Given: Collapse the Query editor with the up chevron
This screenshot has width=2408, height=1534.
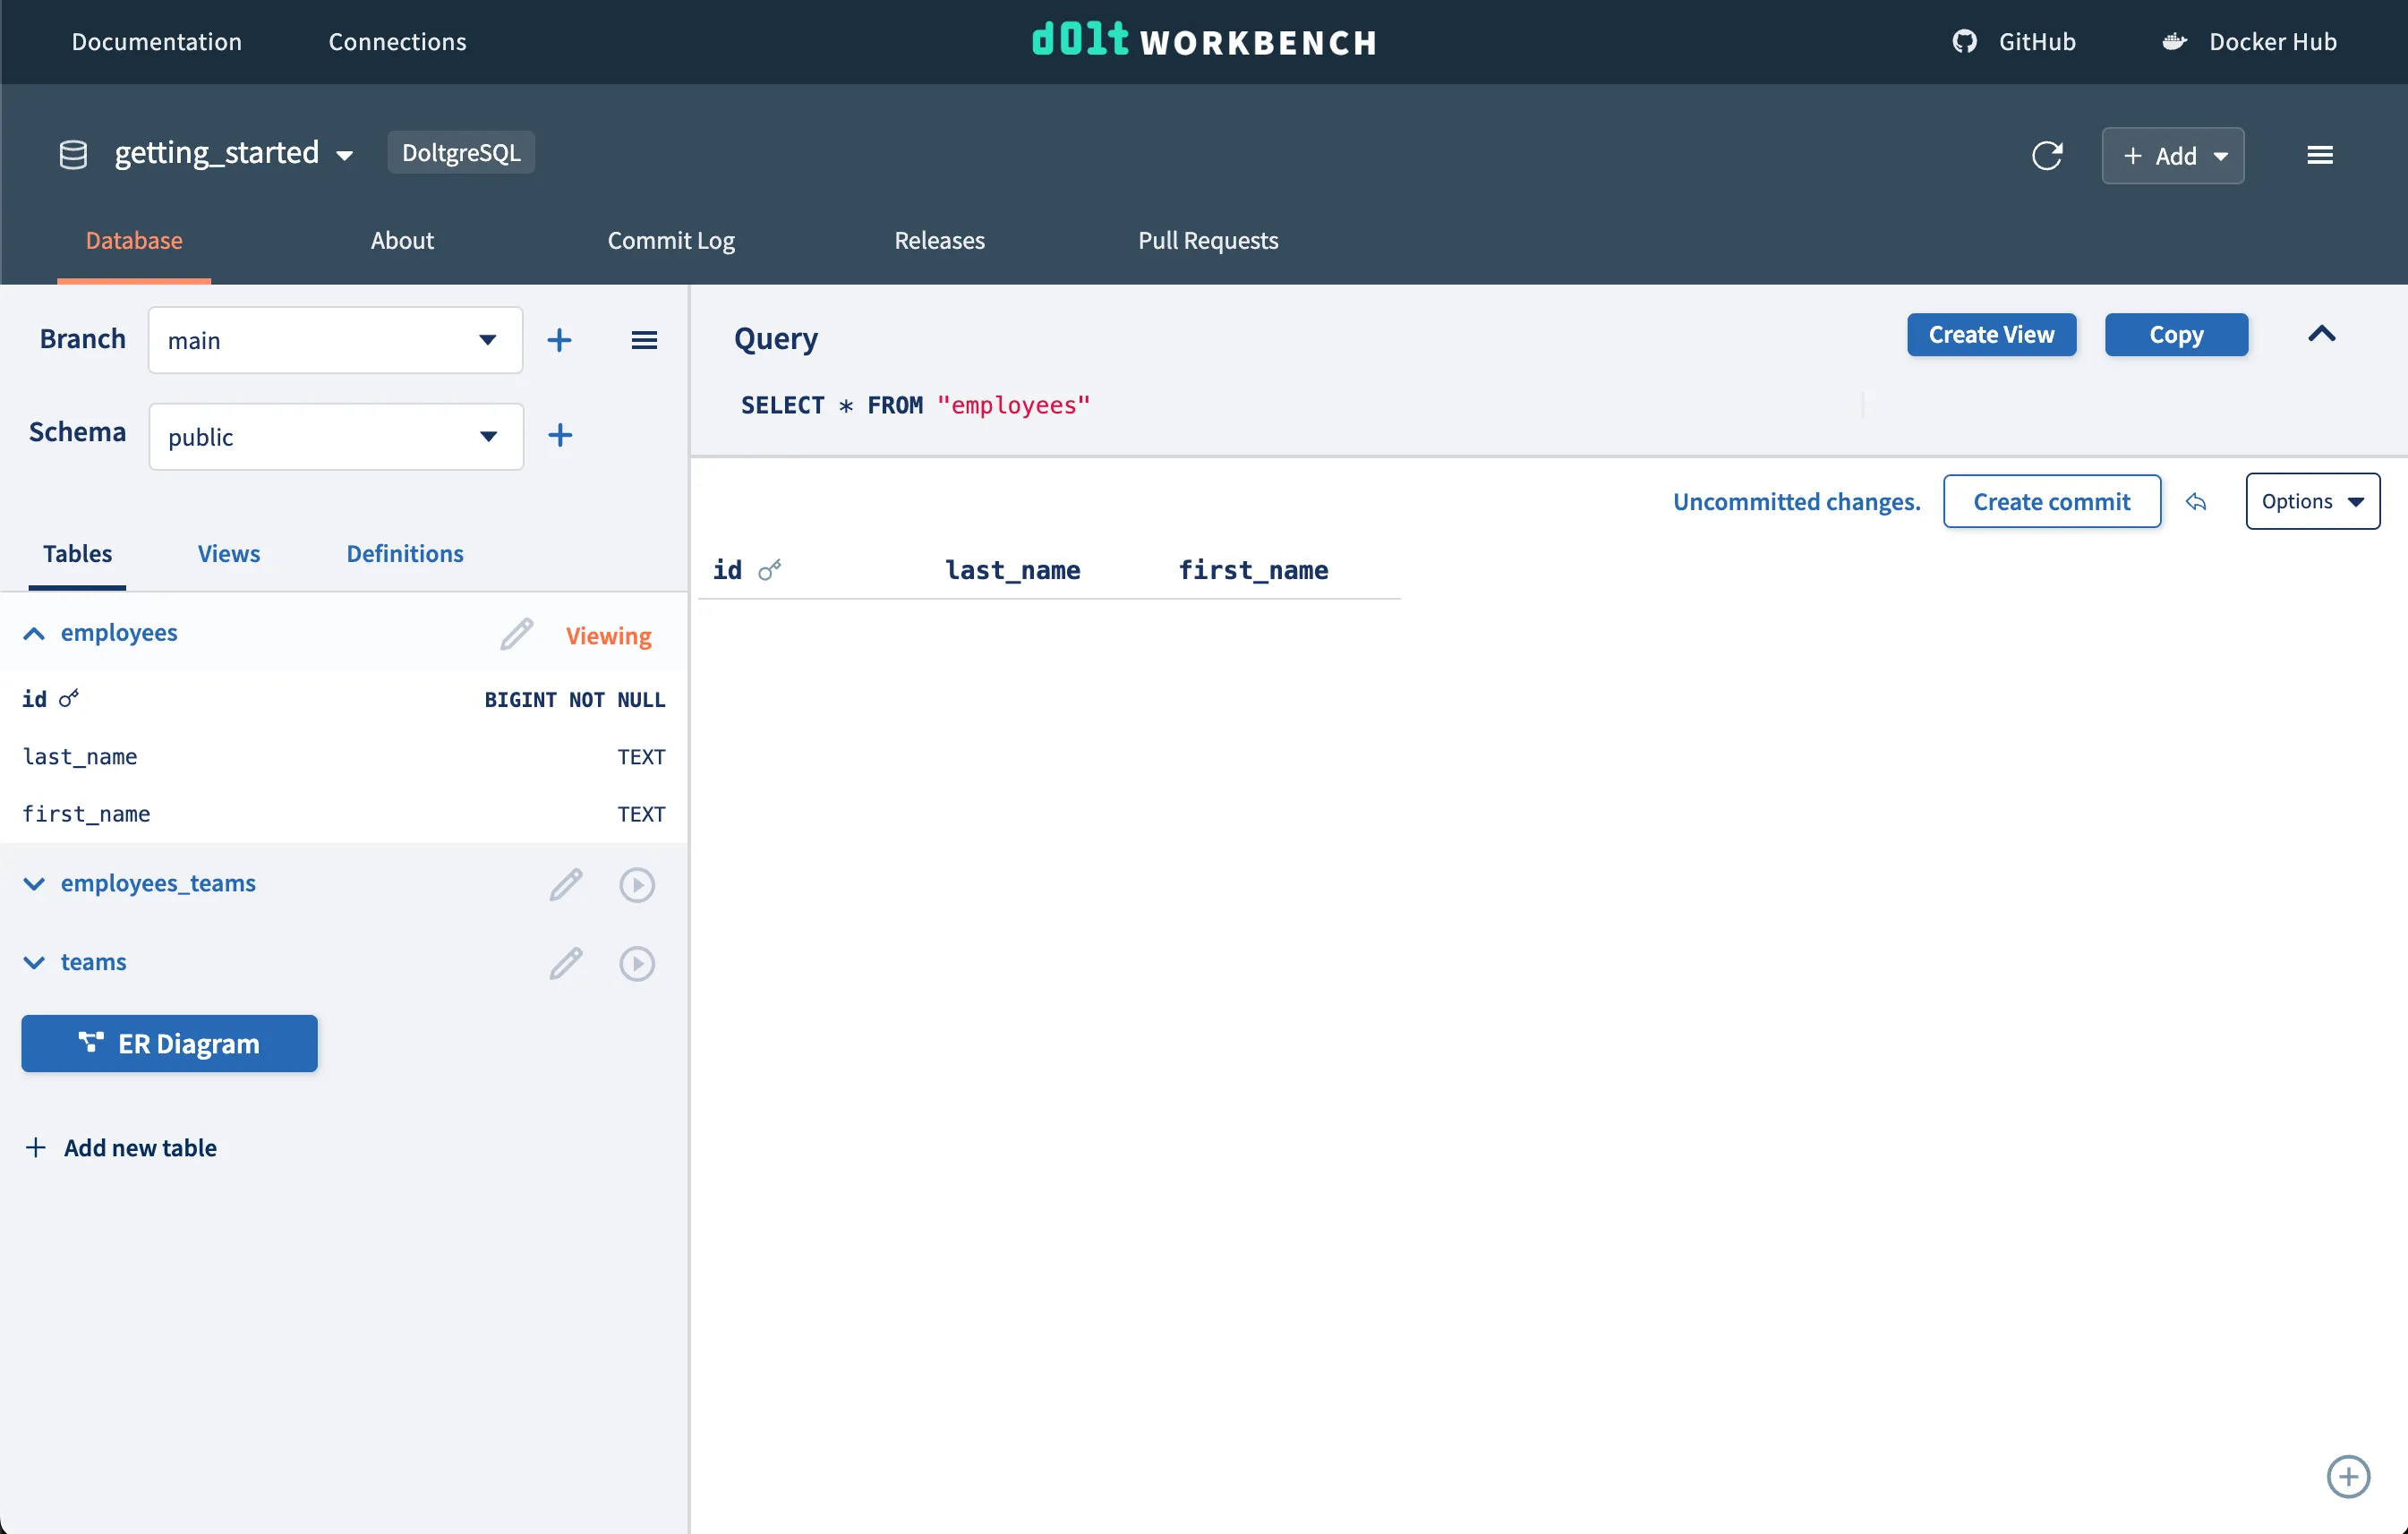Looking at the screenshot, I should (x=2321, y=334).
